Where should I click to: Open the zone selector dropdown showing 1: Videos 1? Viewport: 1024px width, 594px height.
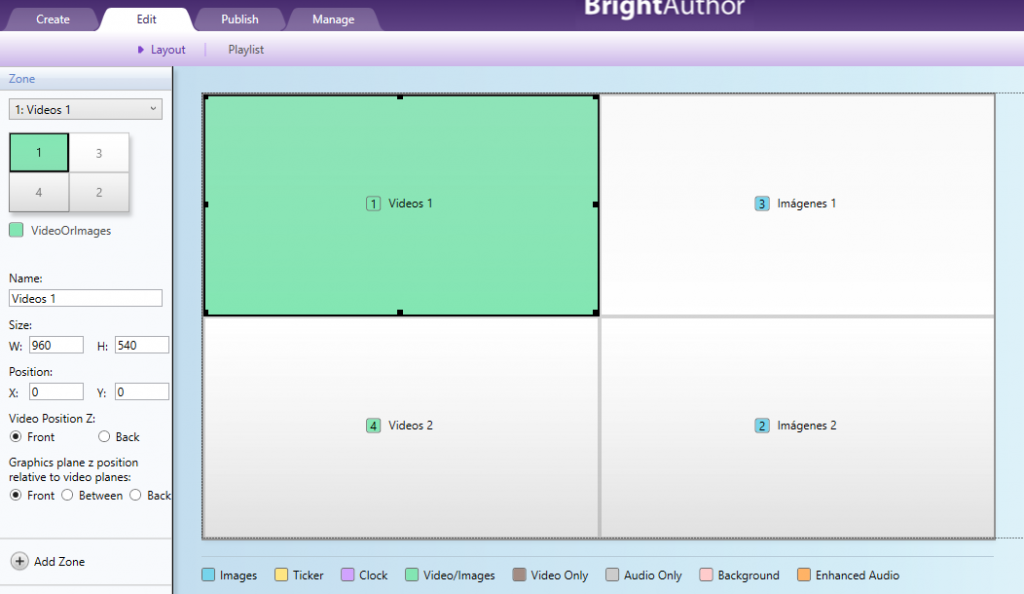(x=84, y=108)
